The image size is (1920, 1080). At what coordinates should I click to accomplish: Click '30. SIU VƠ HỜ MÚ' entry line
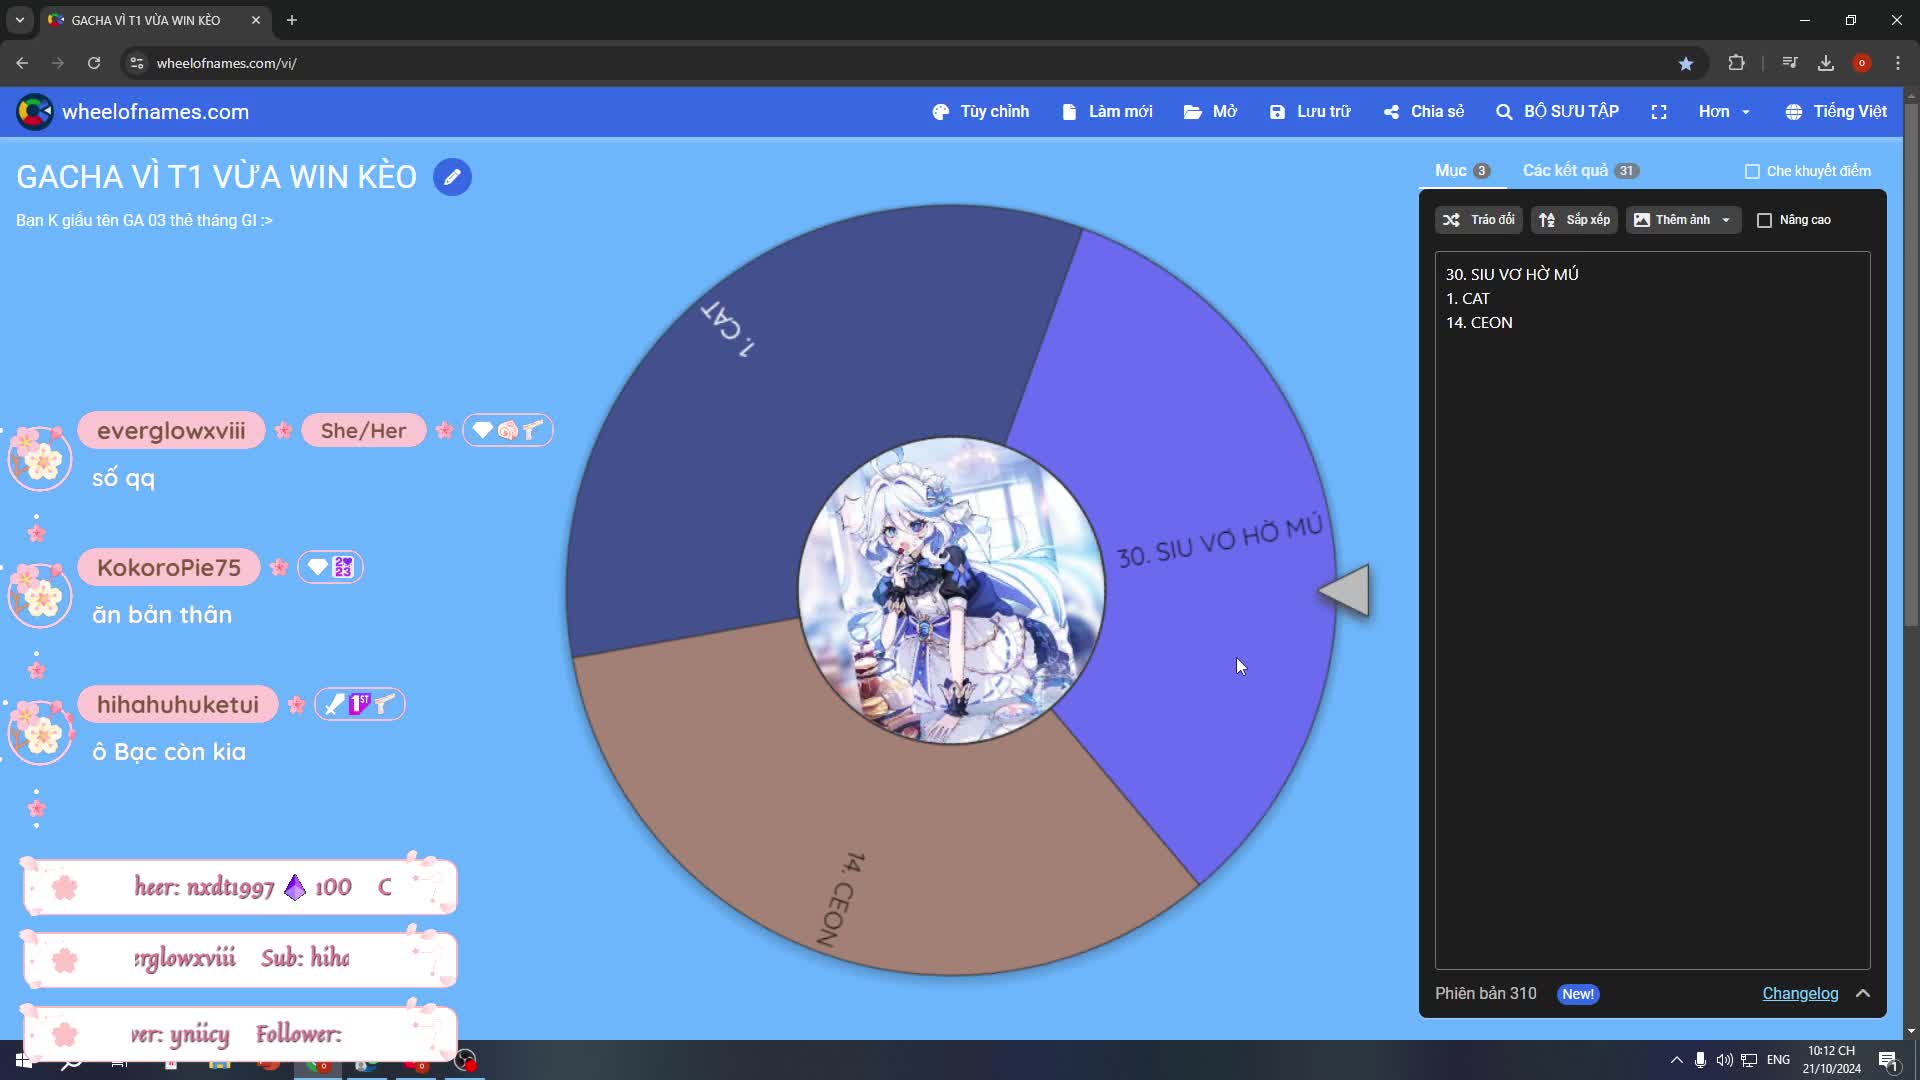pyautogui.click(x=1512, y=274)
